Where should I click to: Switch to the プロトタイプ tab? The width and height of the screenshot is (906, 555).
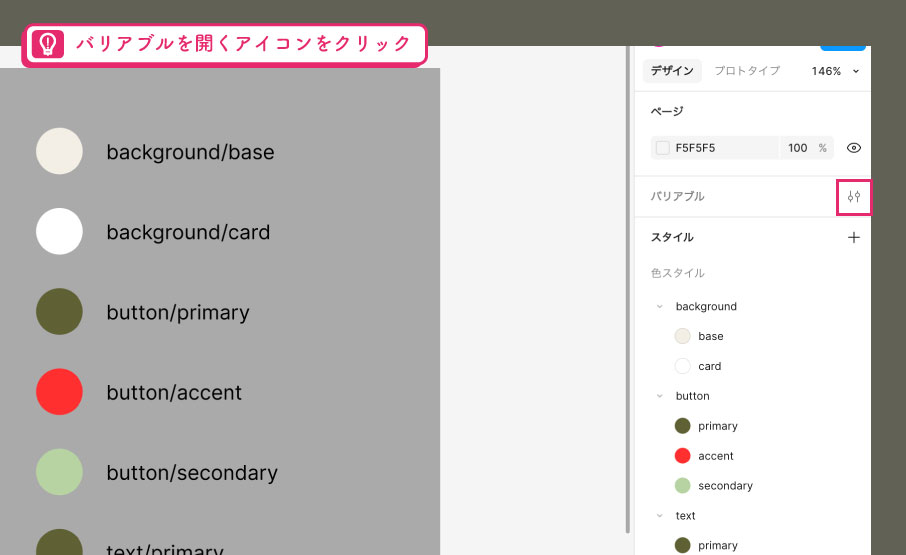coord(747,70)
